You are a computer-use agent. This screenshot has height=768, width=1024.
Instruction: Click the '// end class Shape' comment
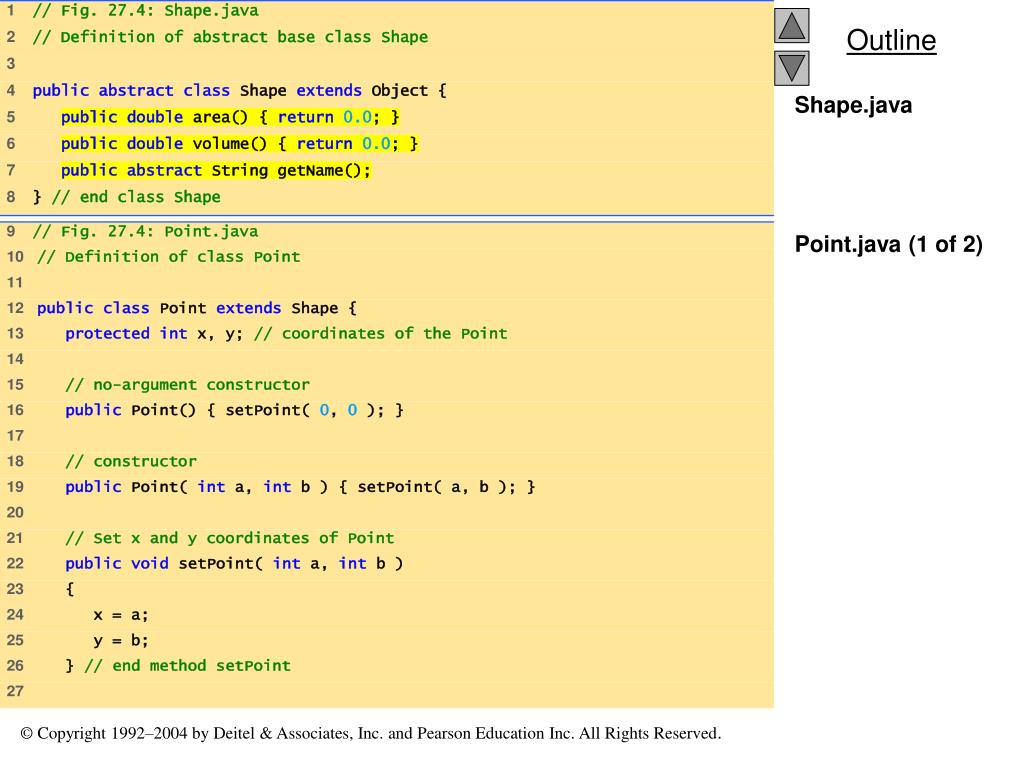click(136, 197)
